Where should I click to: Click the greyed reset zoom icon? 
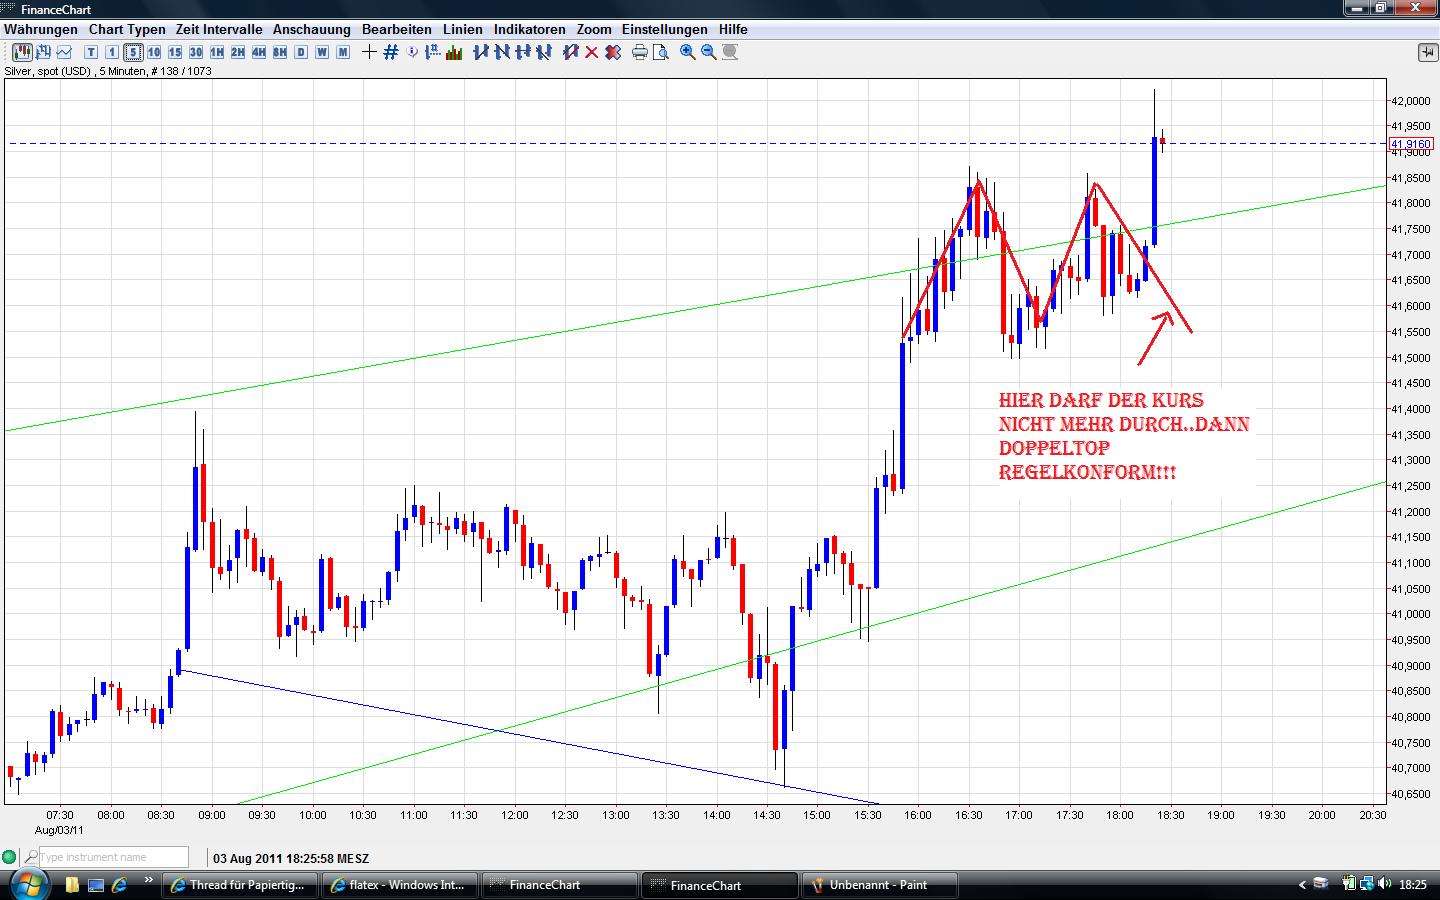(730, 52)
